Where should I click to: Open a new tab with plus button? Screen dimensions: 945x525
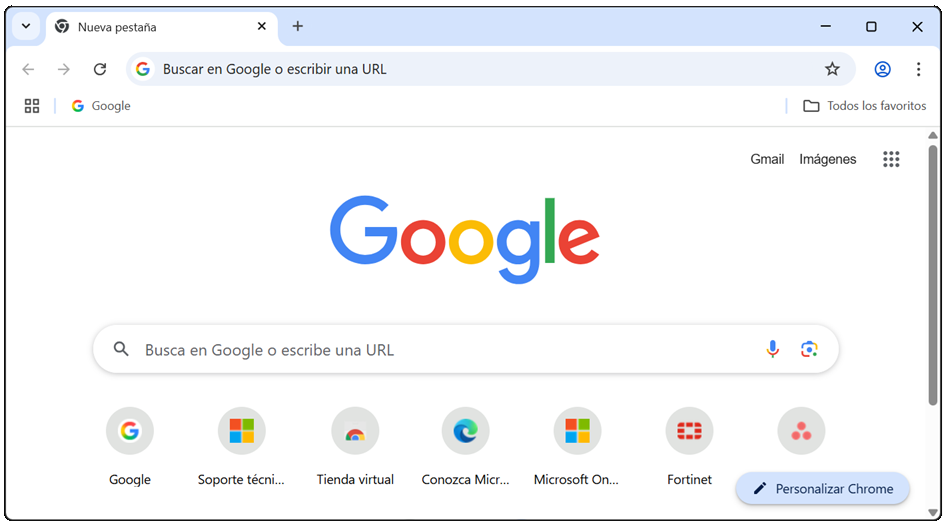click(298, 27)
